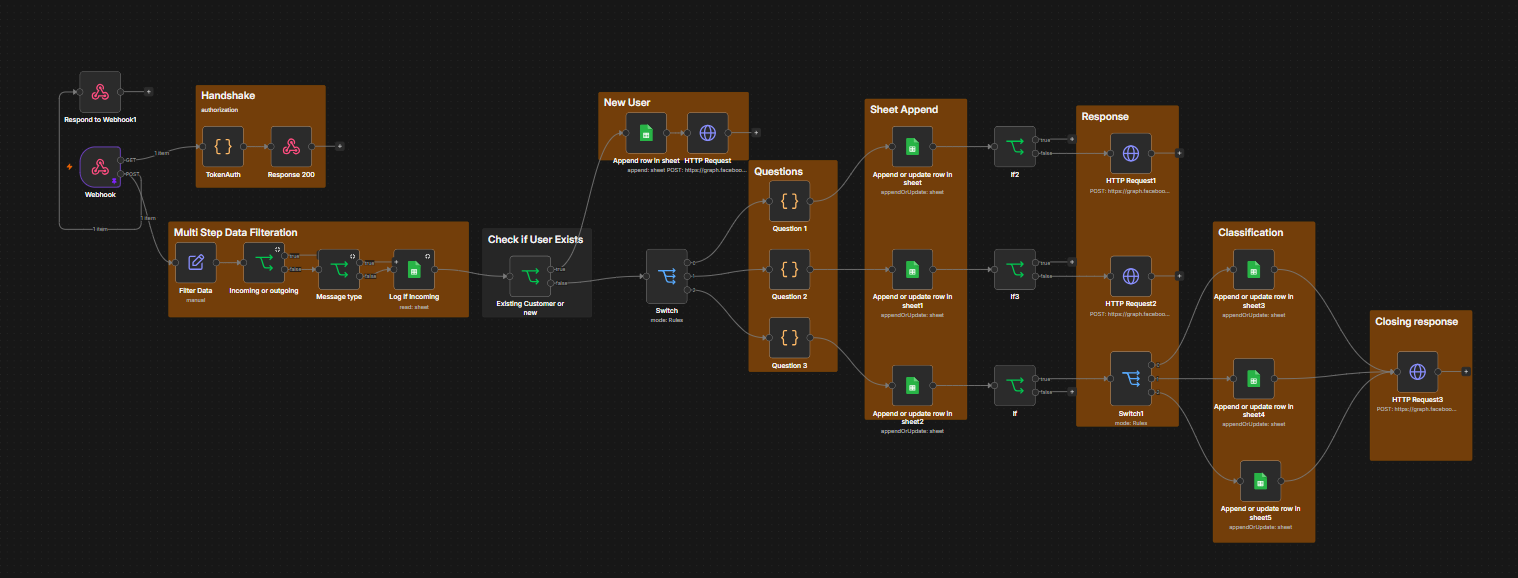Image resolution: width=1518 pixels, height=578 pixels.
Task: Select the Incoming or outgoing node
Action: pyautogui.click(x=264, y=263)
